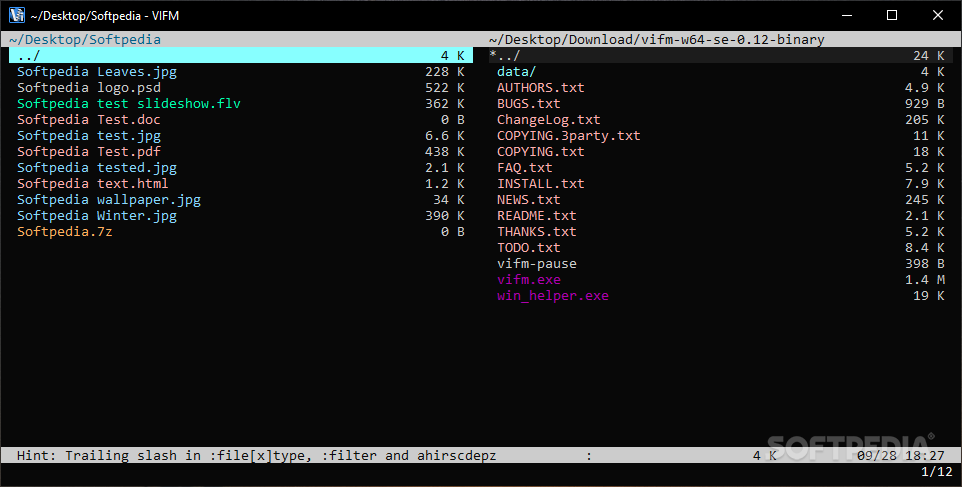
Task: Close the VIFM window
Action: click(x=938, y=15)
